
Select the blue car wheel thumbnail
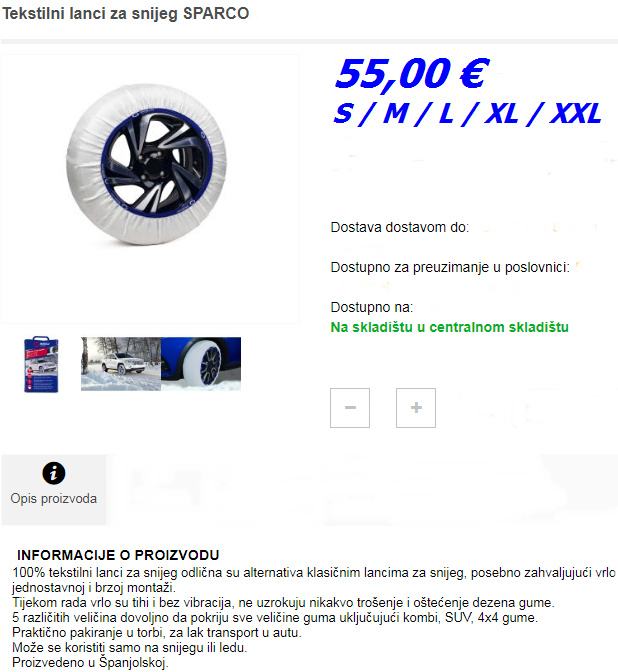pos(201,364)
